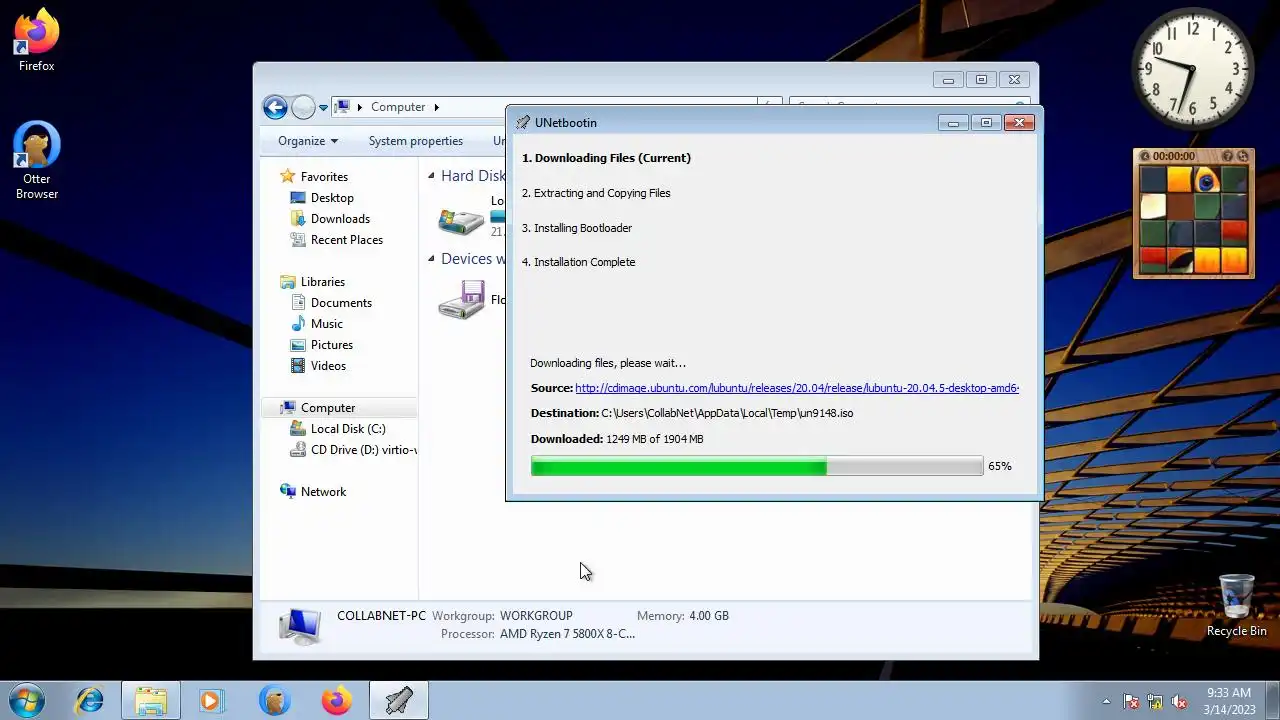Click the puzzle gadget's show picture button
The height and width of the screenshot is (720, 1280).
coord(1228,156)
